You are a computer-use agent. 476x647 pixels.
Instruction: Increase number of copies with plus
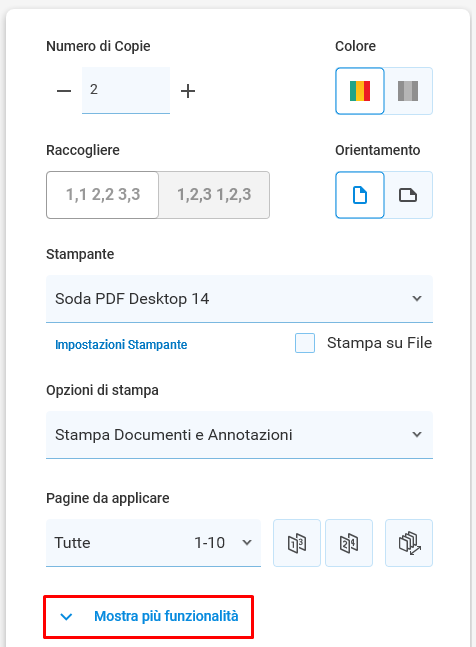coord(188,91)
